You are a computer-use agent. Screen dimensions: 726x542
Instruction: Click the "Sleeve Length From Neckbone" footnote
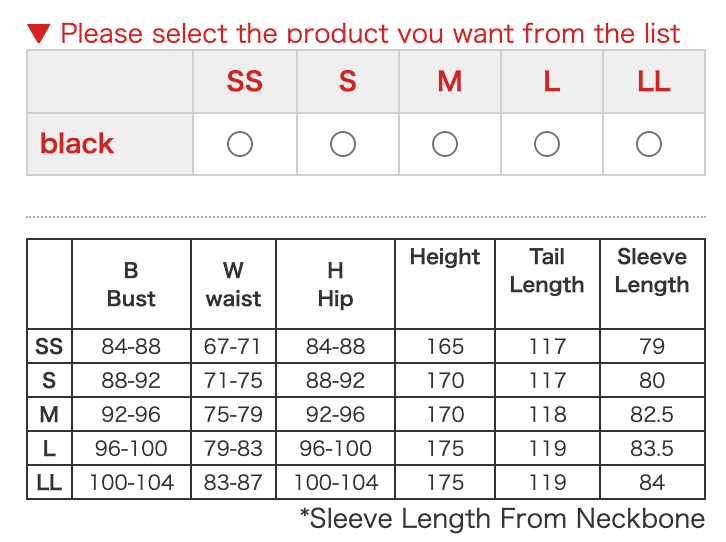(x=502, y=519)
